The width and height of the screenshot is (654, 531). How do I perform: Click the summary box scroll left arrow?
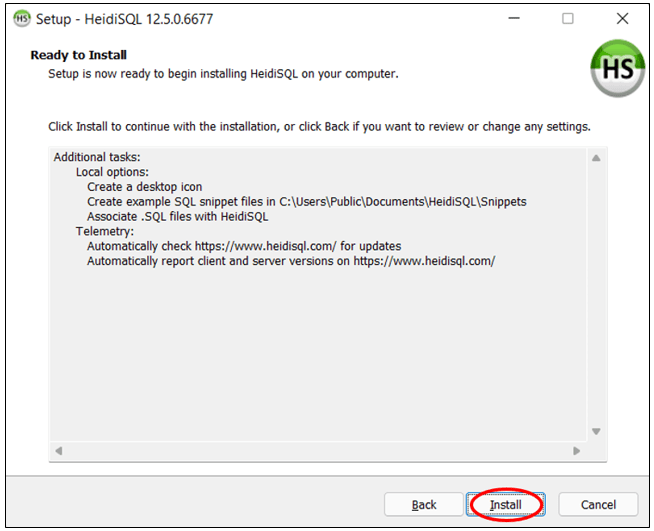coord(58,451)
